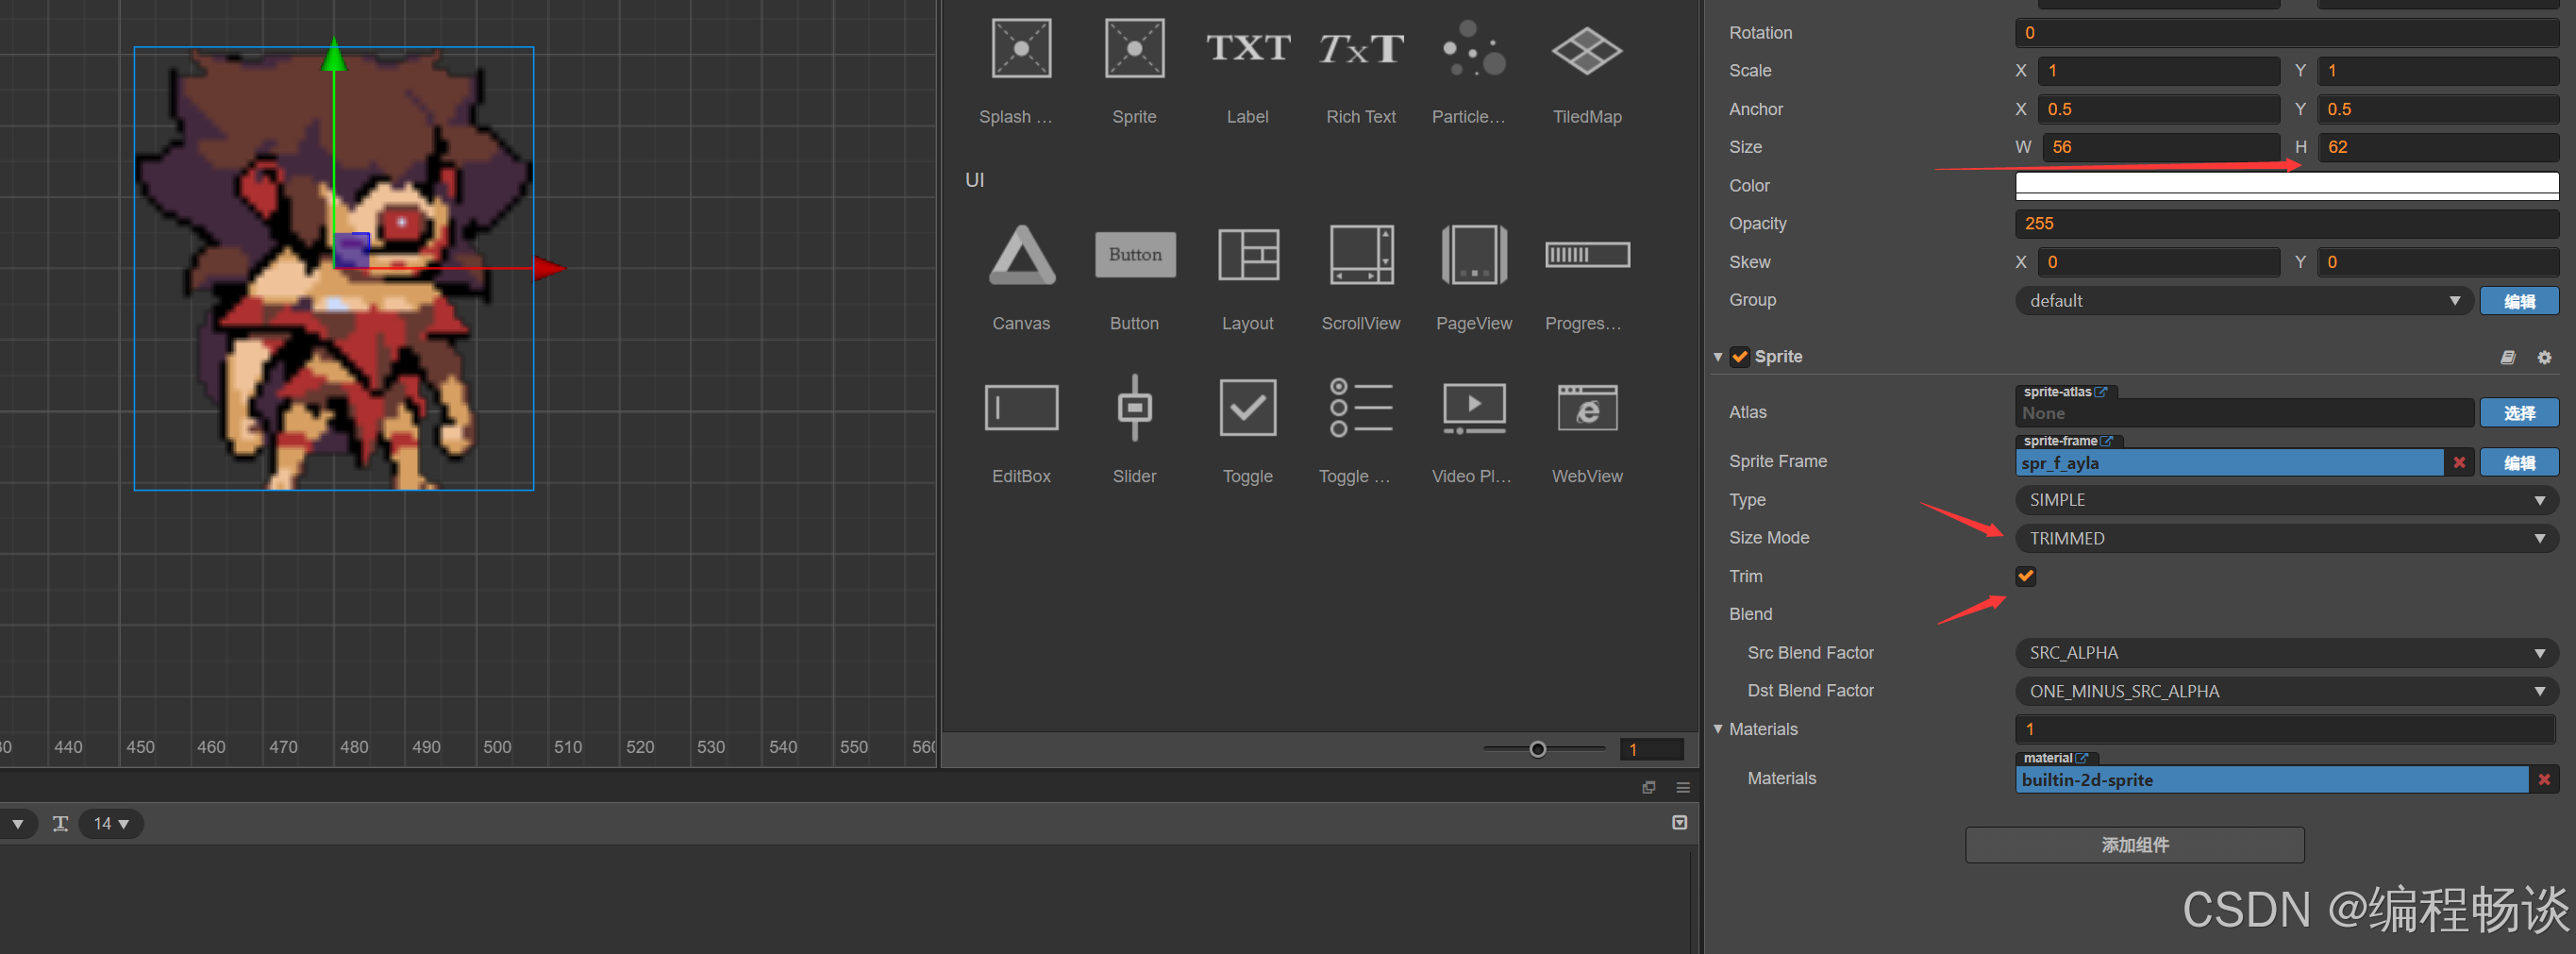Toggle the console collapse checkbox icon

[1679, 822]
